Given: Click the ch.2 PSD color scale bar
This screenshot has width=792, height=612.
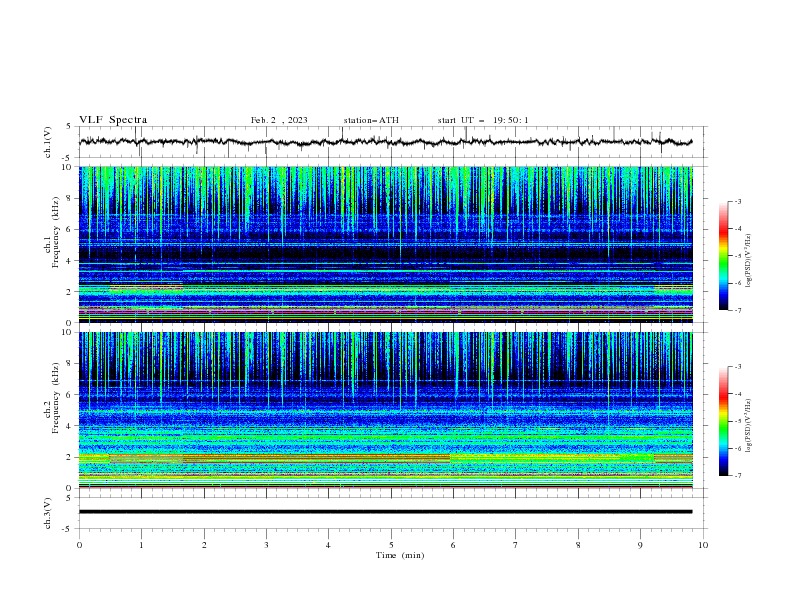Looking at the screenshot, I should pyautogui.click(x=724, y=421).
